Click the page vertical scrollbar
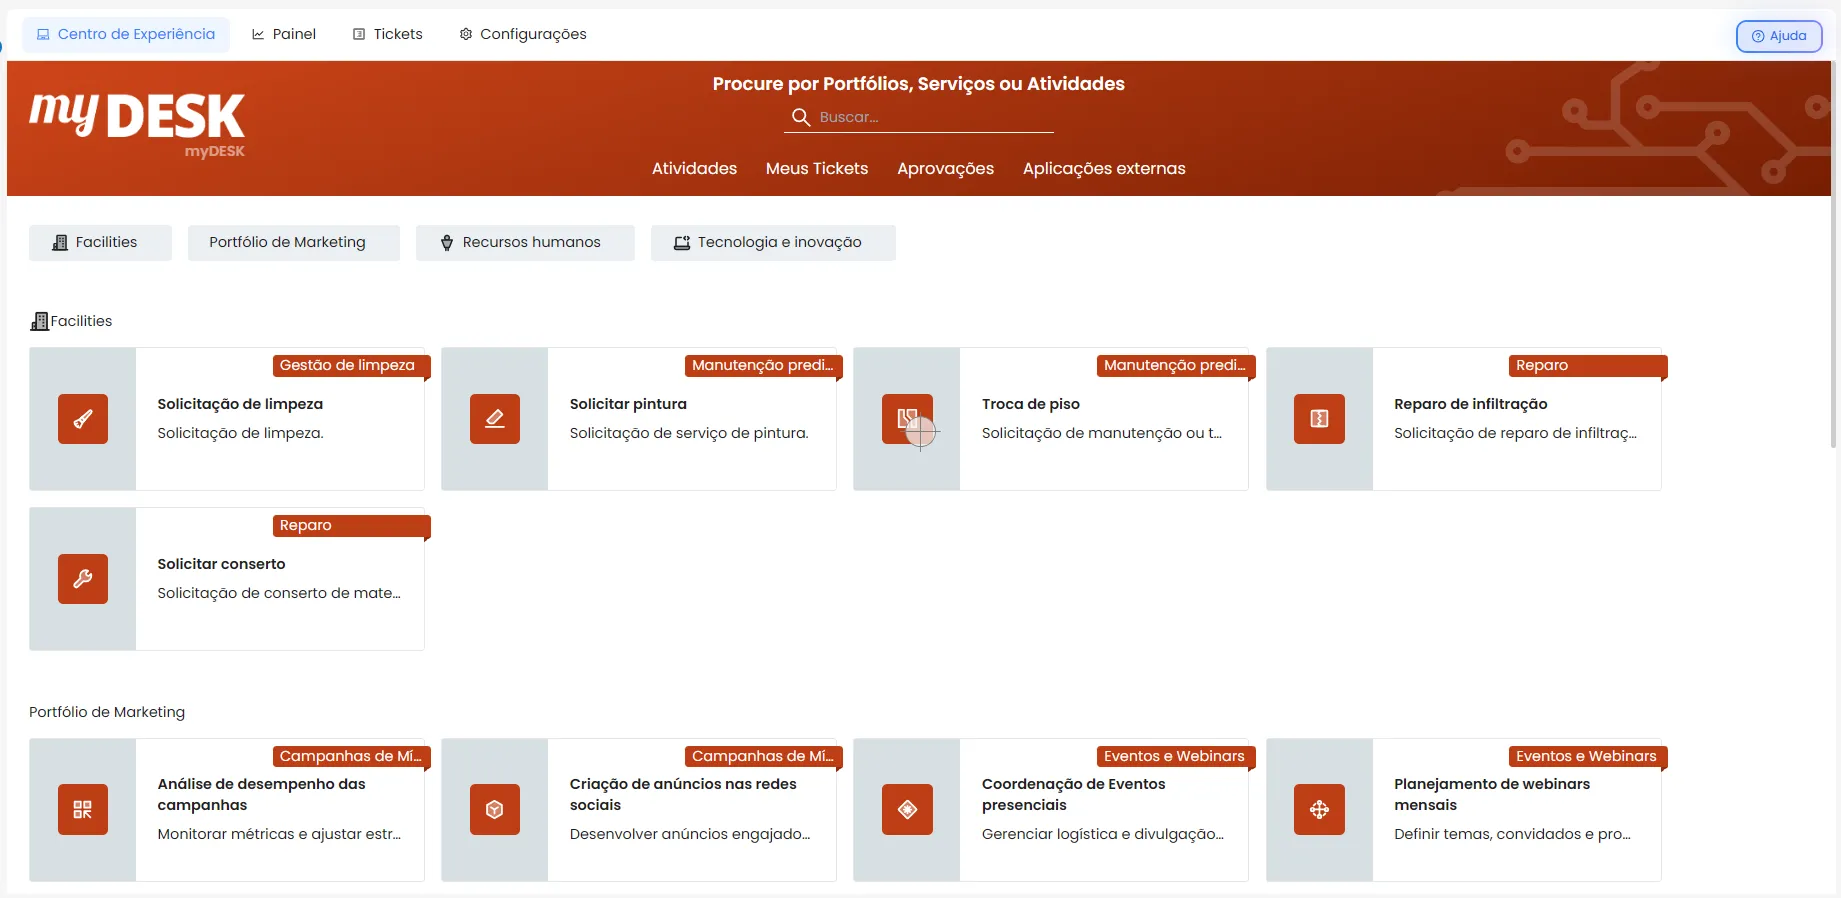The height and width of the screenshot is (898, 1841). point(1834,255)
